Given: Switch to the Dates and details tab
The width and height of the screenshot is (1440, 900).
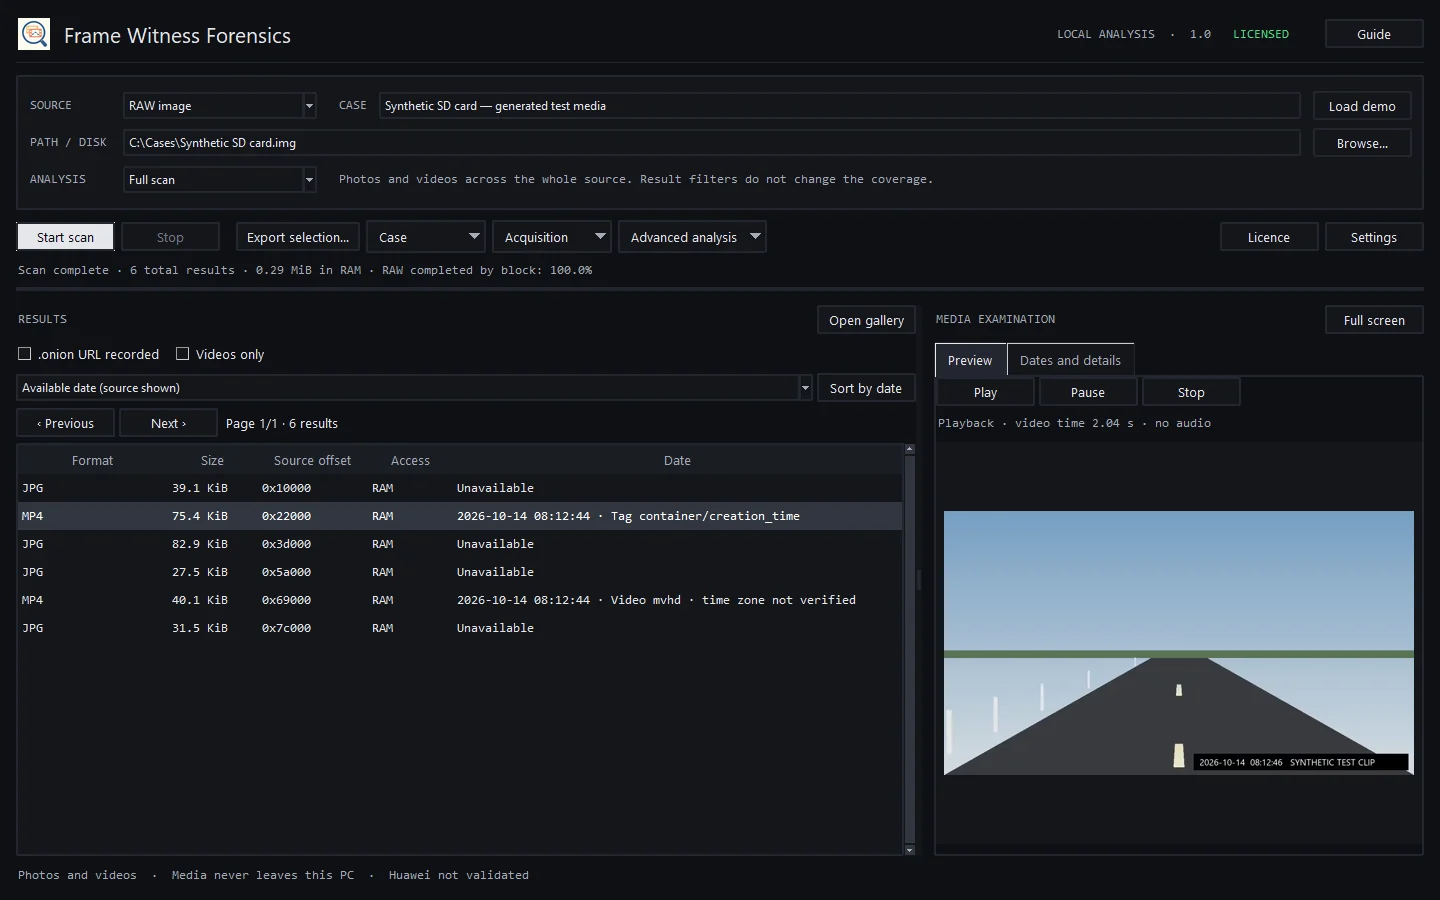Looking at the screenshot, I should (1070, 360).
